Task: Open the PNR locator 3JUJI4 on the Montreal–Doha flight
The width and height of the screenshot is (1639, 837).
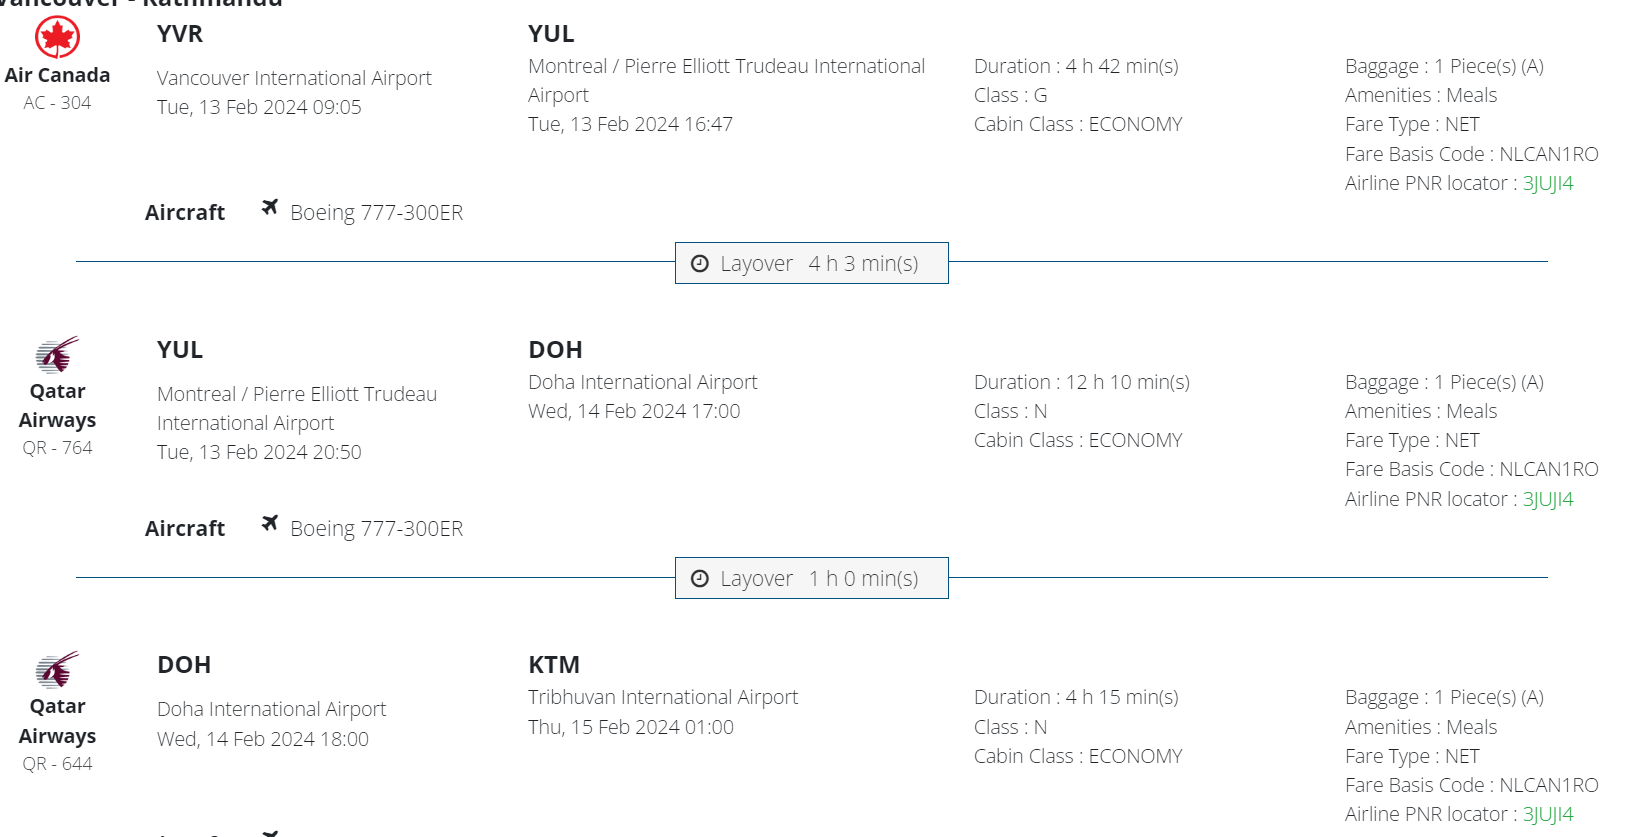Action: (x=1547, y=499)
